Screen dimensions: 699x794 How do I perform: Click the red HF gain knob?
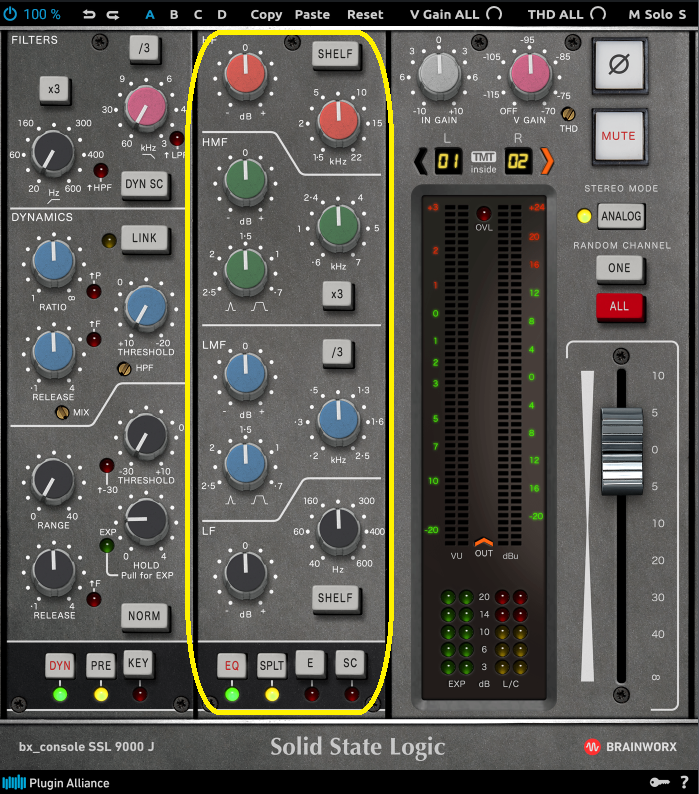pos(245,76)
